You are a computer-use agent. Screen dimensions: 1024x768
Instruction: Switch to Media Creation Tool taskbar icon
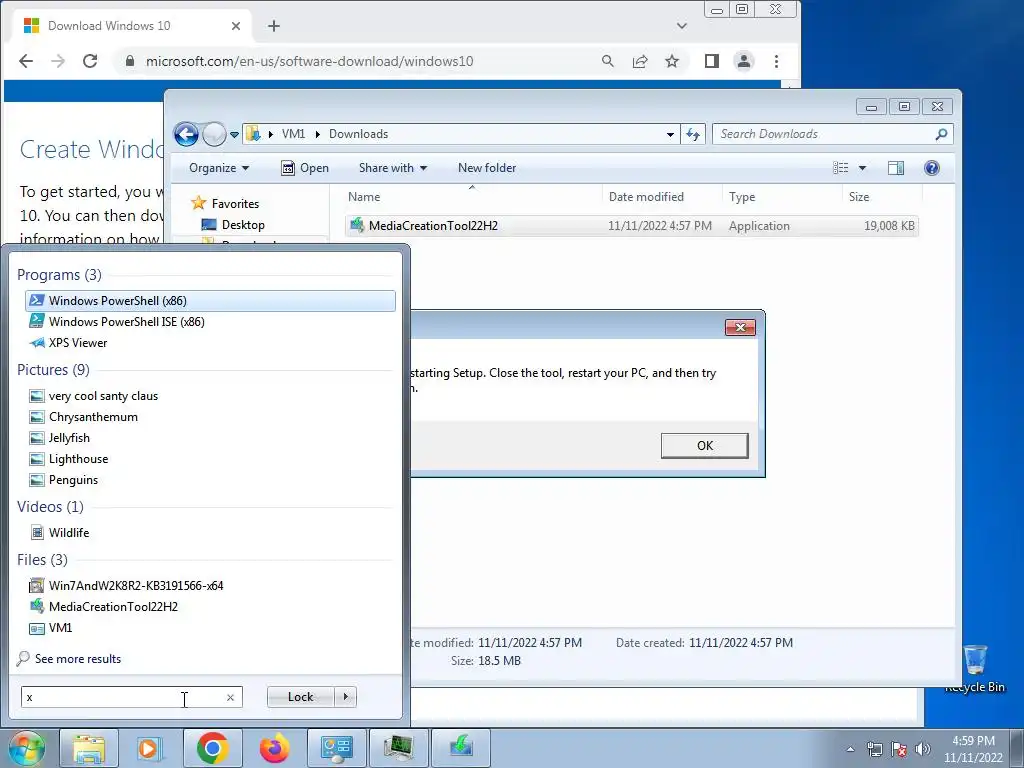(460, 748)
